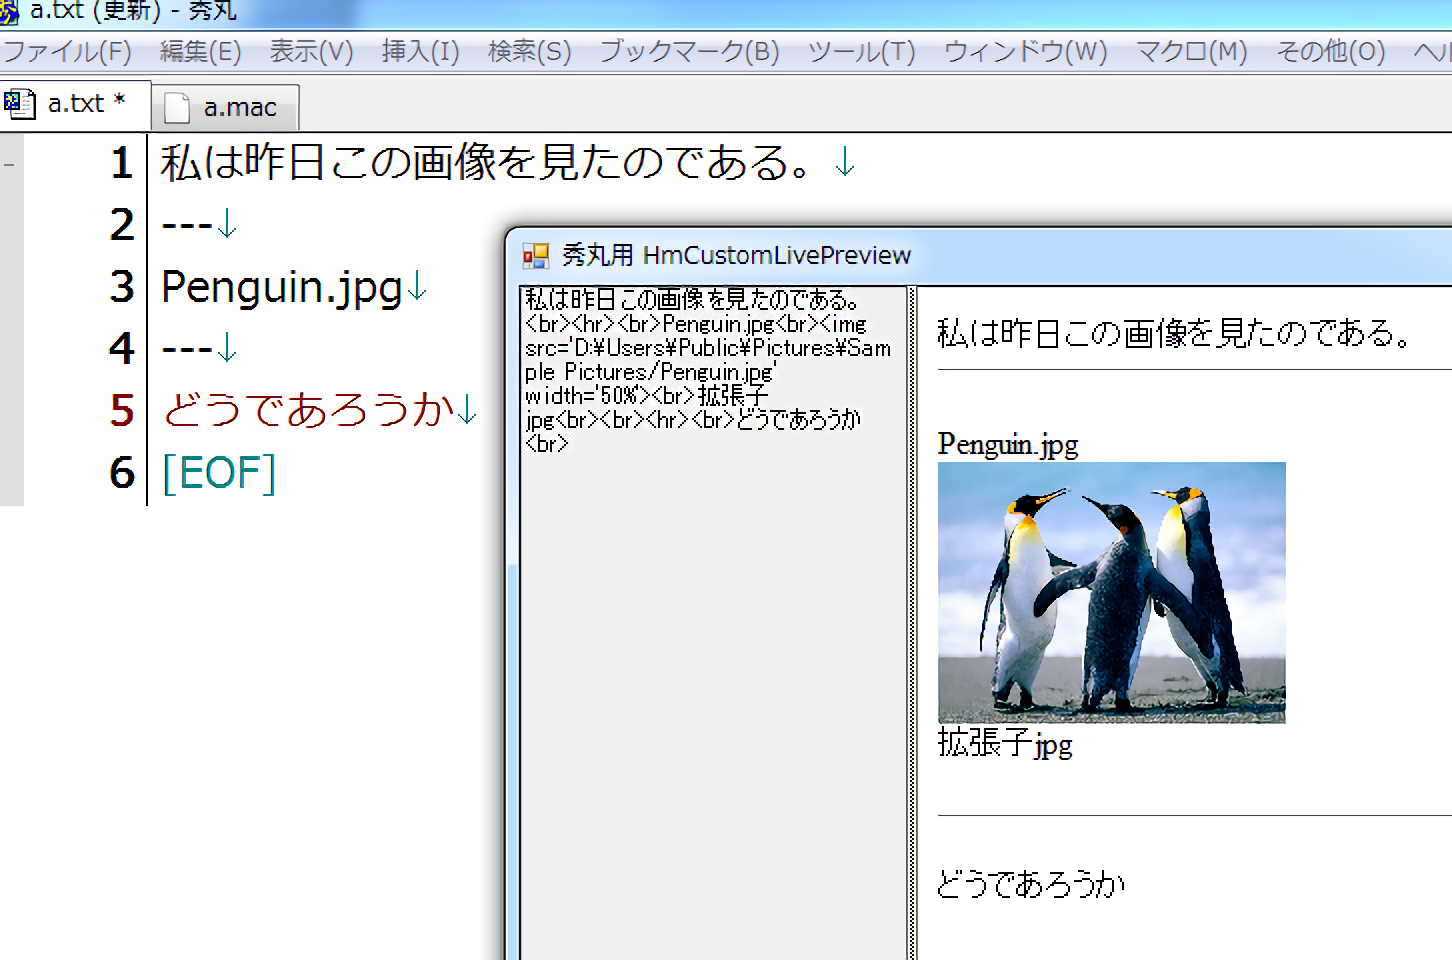Open the ファイル(F) menu
This screenshot has height=960, width=1452.
(x=69, y=52)
